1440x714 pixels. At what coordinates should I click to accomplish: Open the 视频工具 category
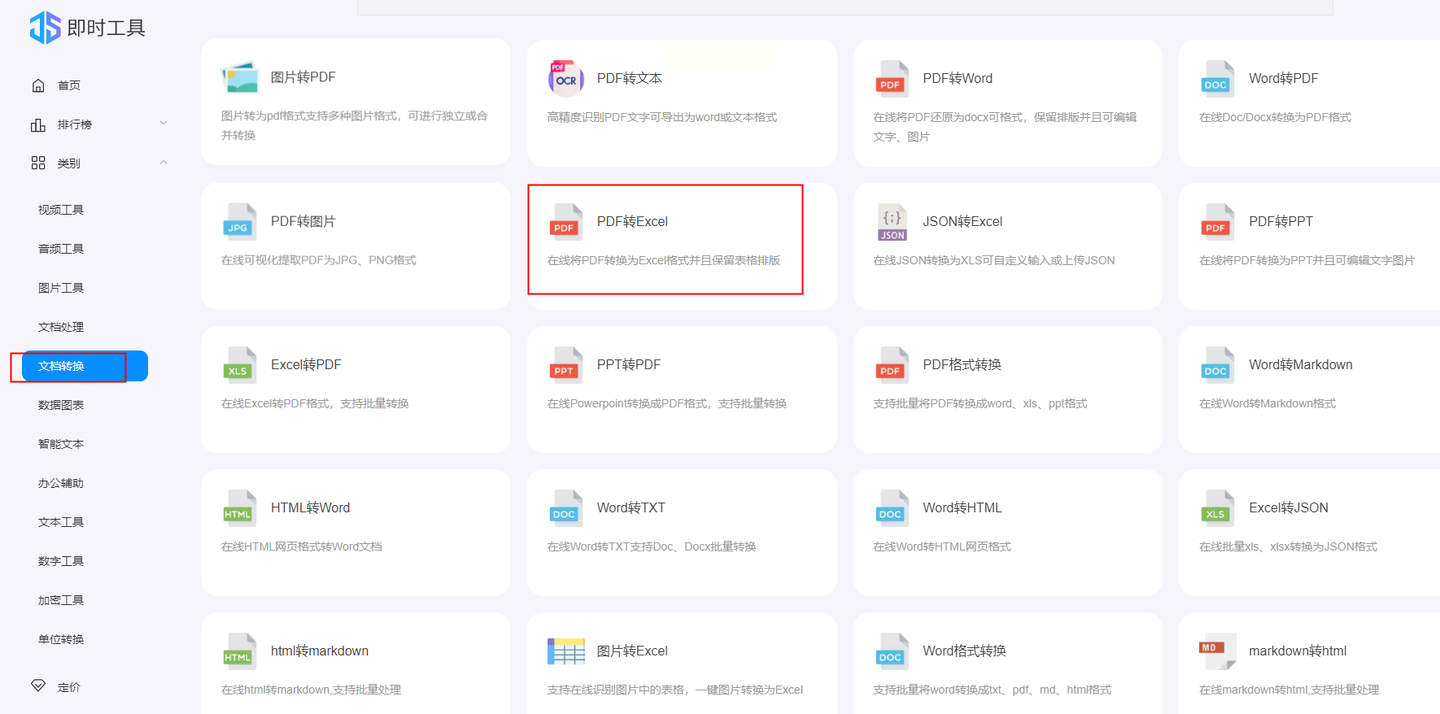click(x=61, y=210)
